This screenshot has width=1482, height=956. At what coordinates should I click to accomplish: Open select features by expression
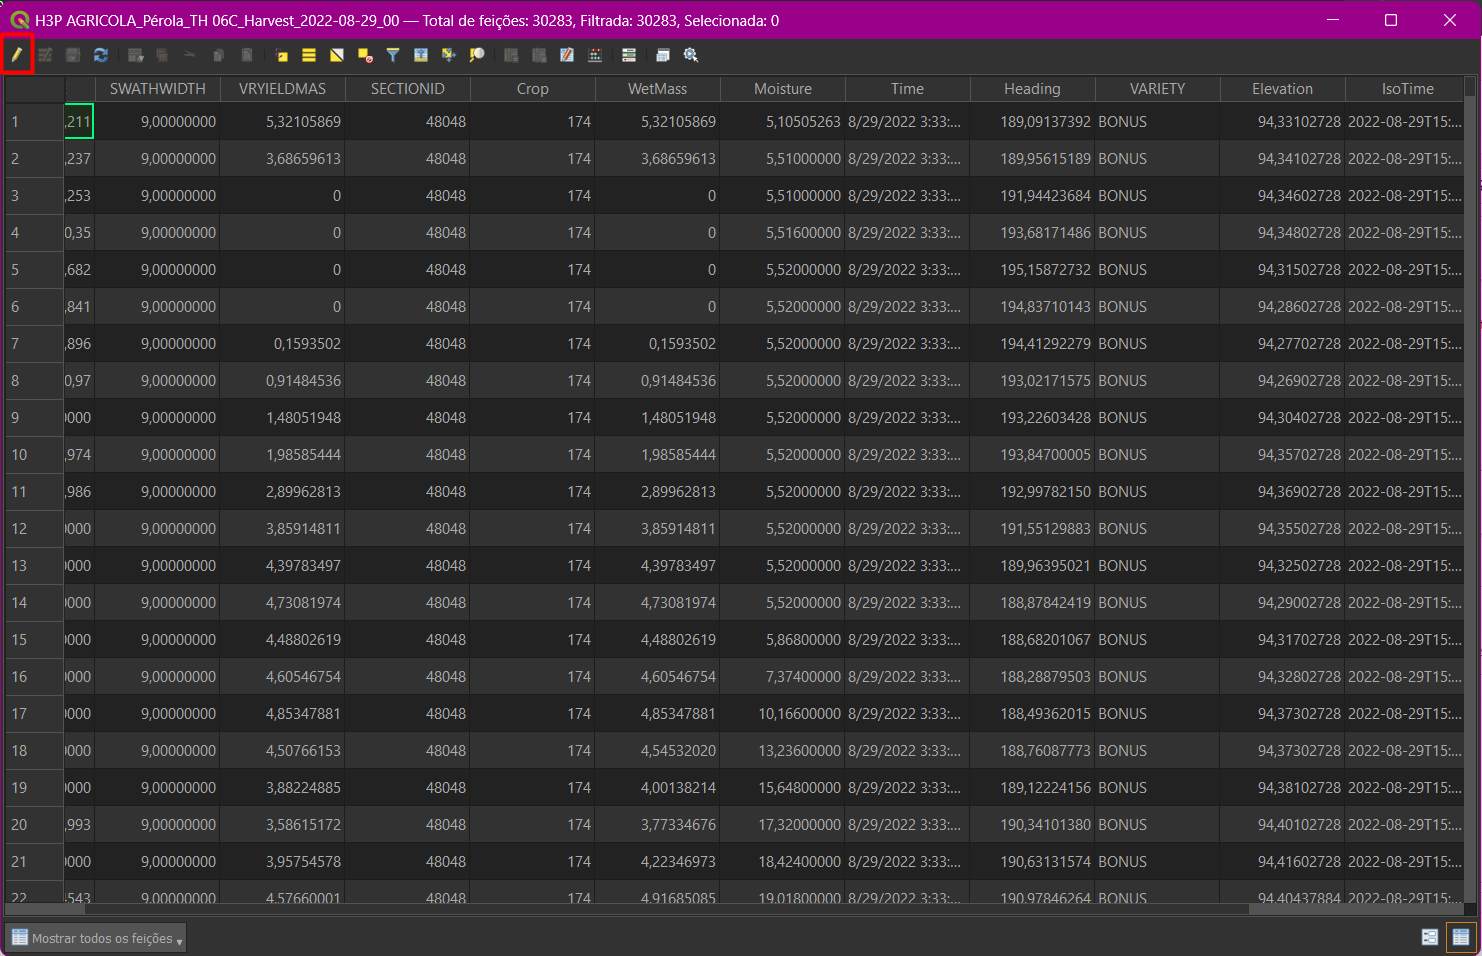(281, 55)
